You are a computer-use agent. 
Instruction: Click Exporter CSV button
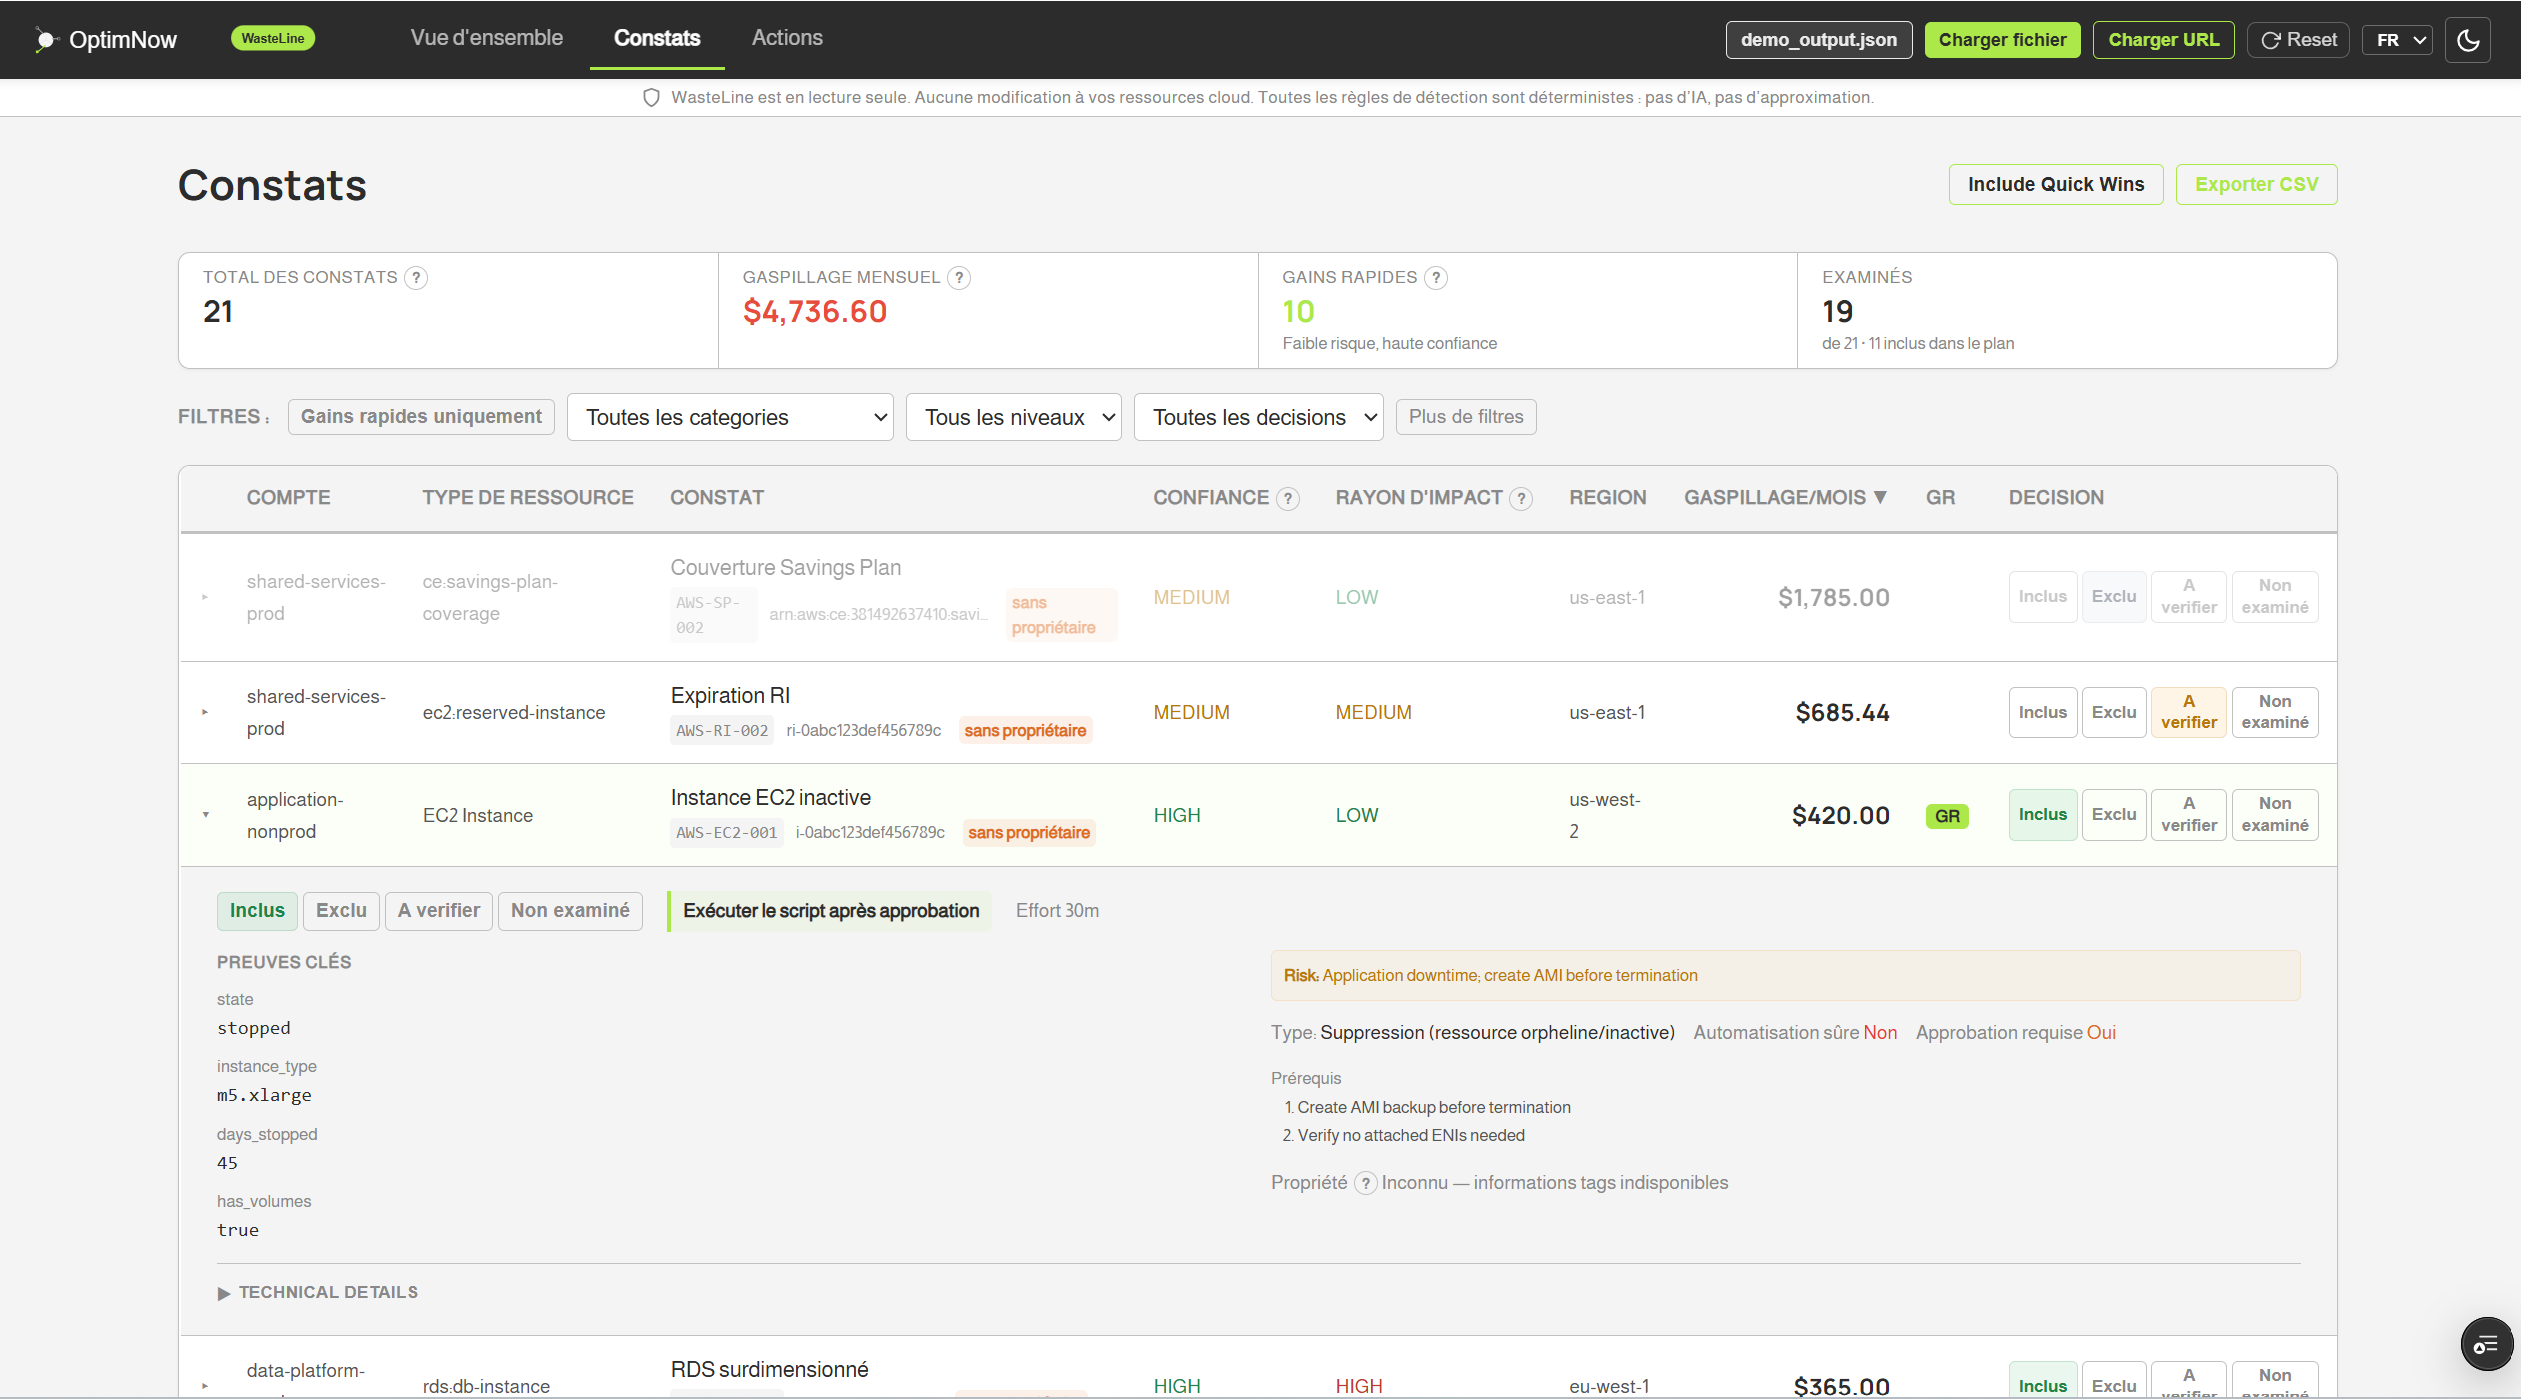point(2256,185)
